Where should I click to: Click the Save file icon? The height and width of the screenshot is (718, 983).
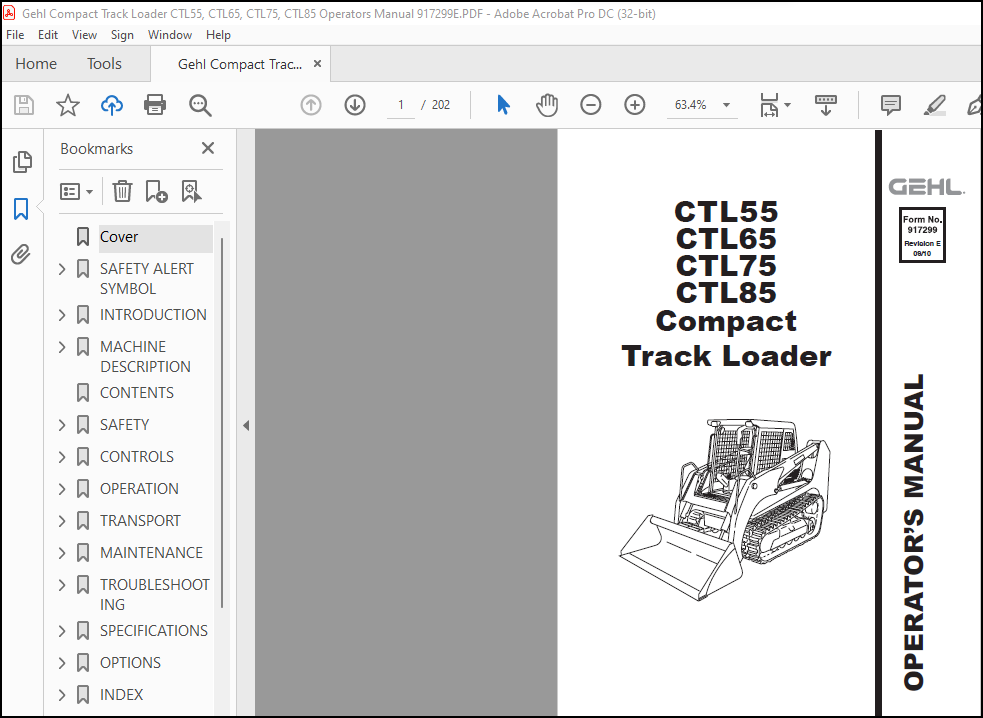tap(24, 105)
